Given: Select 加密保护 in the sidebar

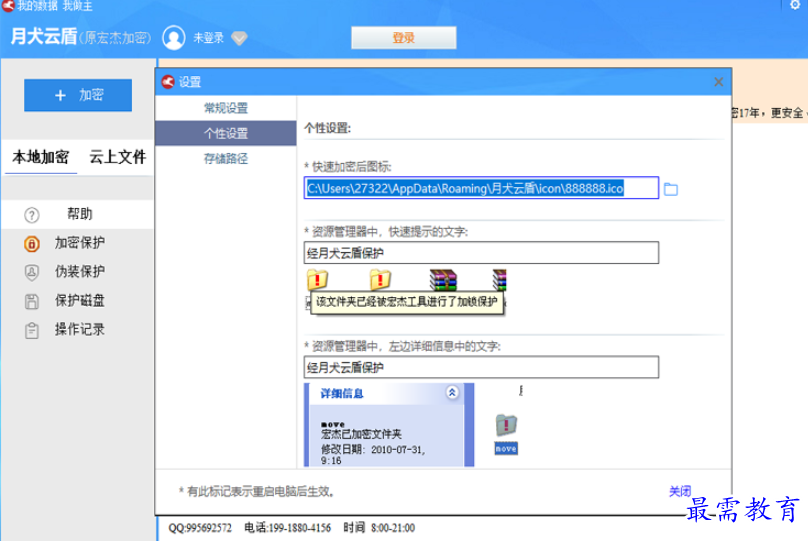Looking at the screenshot, I should 80,243.
